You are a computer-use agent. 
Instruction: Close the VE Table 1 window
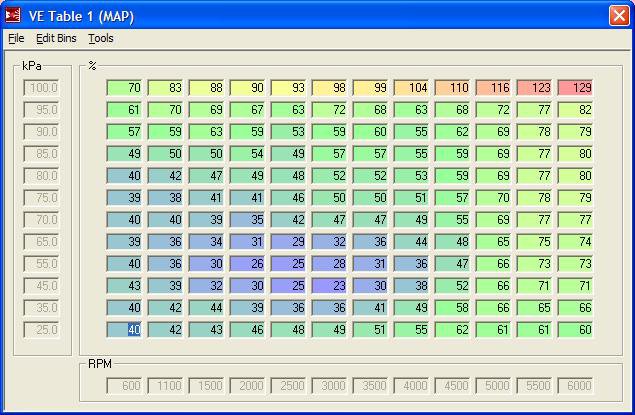[619, 15]
